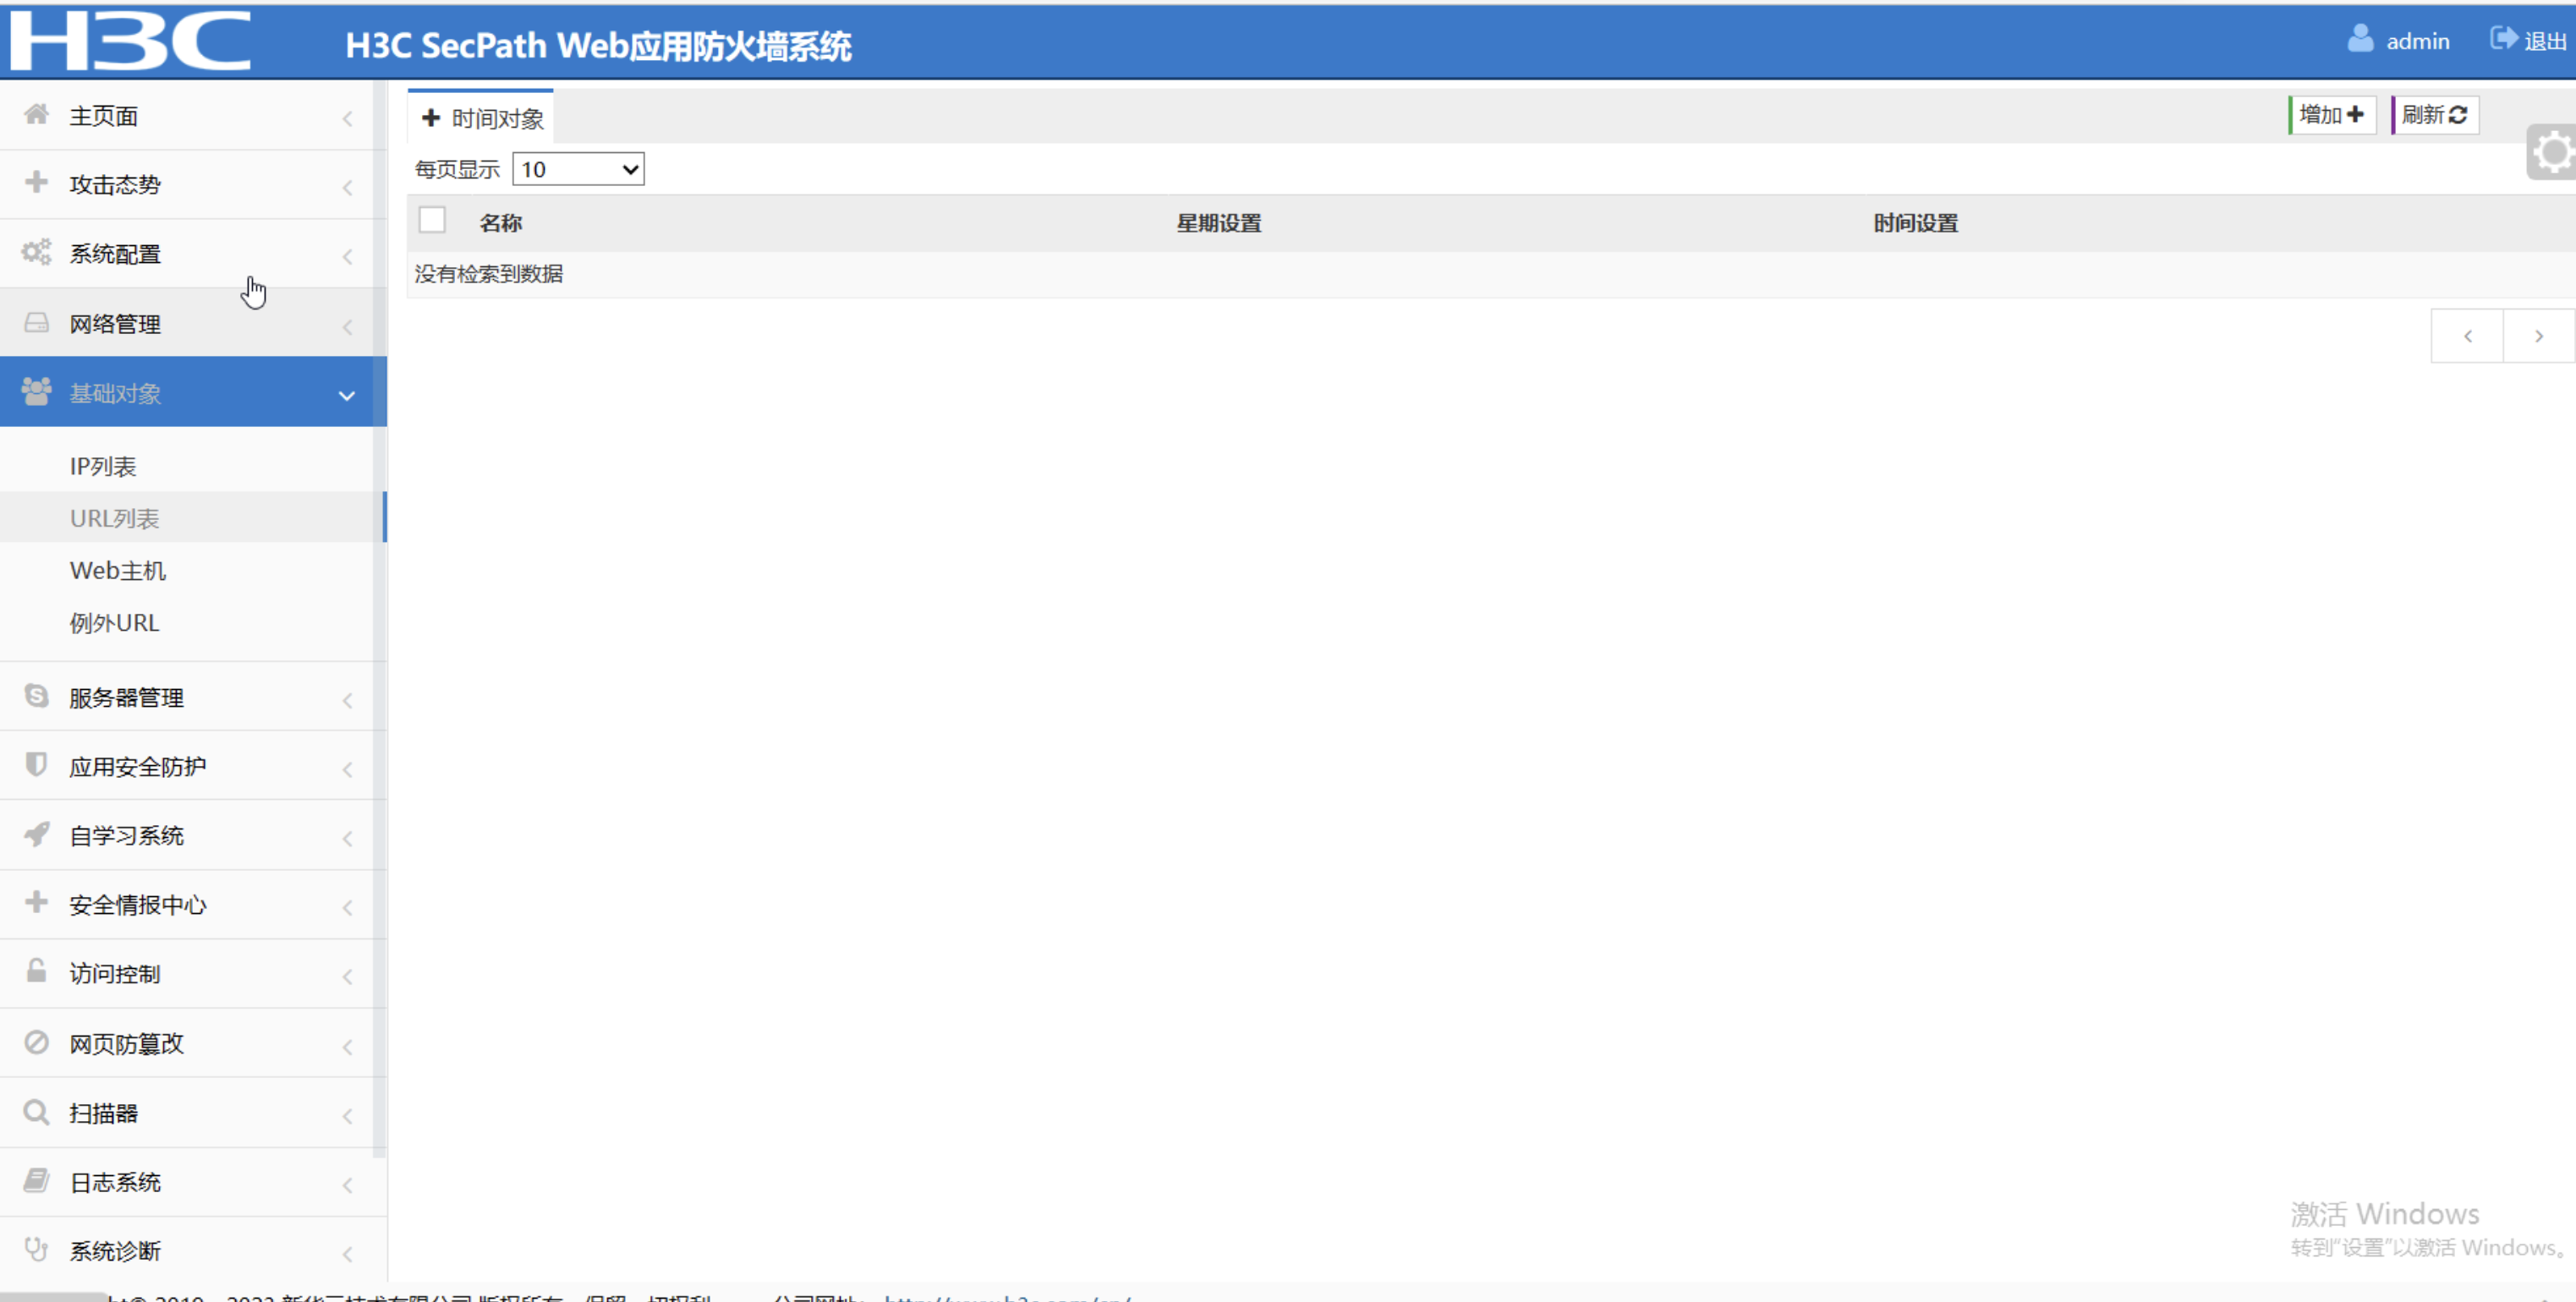Click the shield icon for 应用安全防护

click(36, 765)
